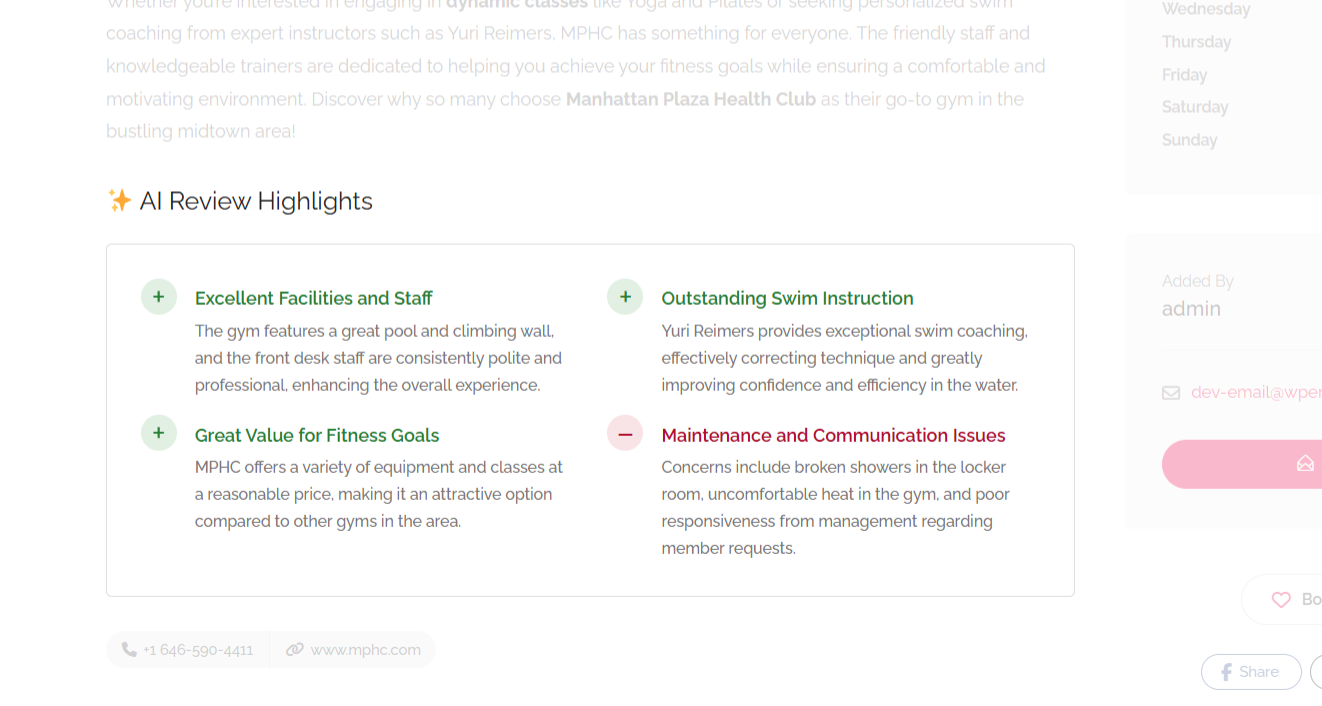Click the plus icon beside Outstanding Swim Instruction
The image size is (1322, 706).
(x=625, y=297)
